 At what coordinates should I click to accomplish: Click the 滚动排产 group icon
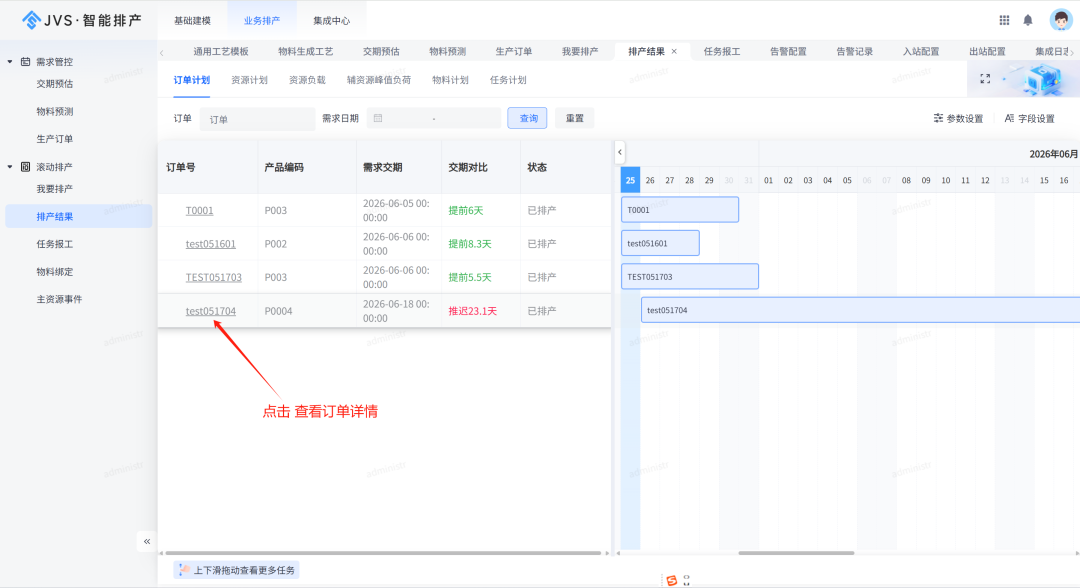[25, 167]
